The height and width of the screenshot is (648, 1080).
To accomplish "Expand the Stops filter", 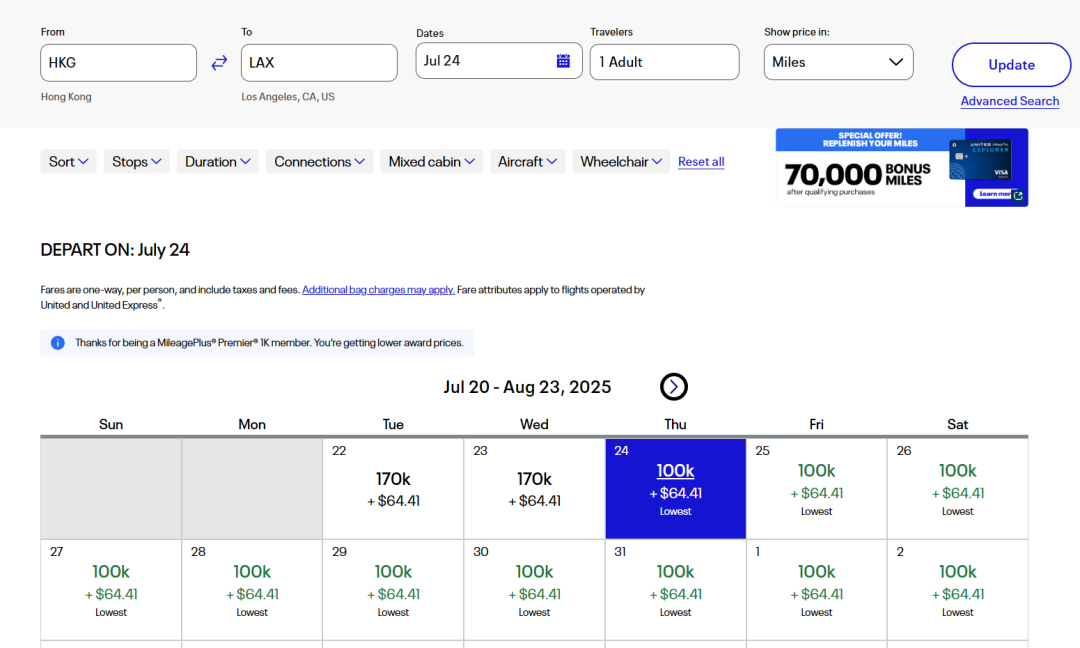I will coord(137,162).
